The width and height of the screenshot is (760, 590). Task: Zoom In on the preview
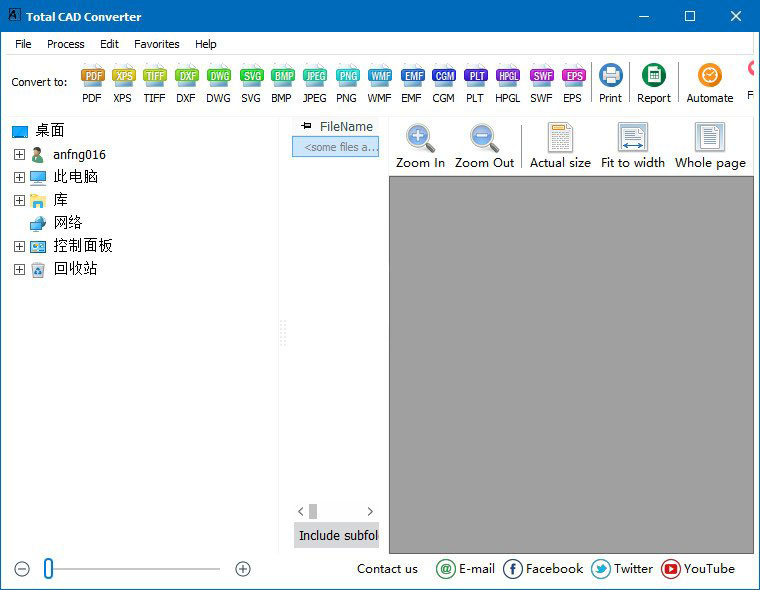click(420, 146)
